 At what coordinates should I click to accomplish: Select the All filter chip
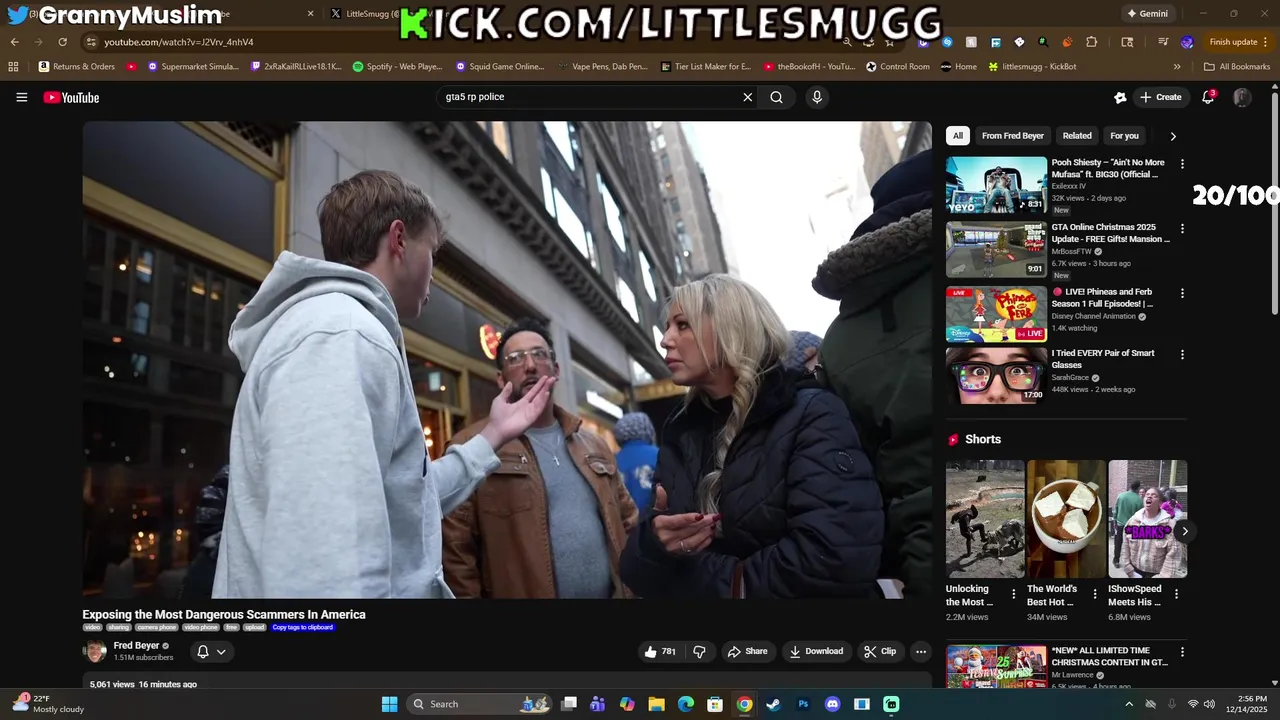click(x=958, y=136)
